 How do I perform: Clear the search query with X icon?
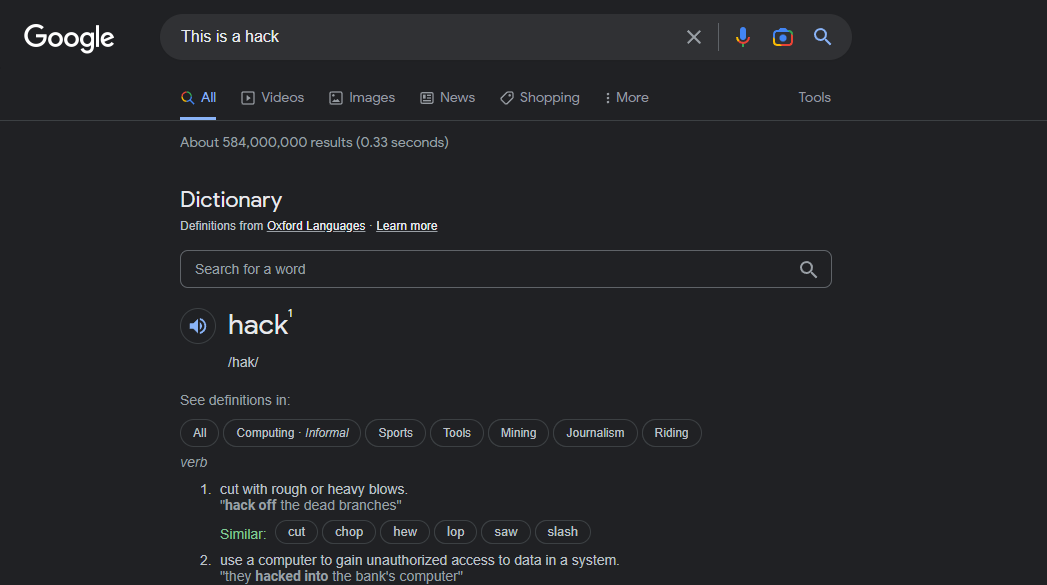click(694, 37)
